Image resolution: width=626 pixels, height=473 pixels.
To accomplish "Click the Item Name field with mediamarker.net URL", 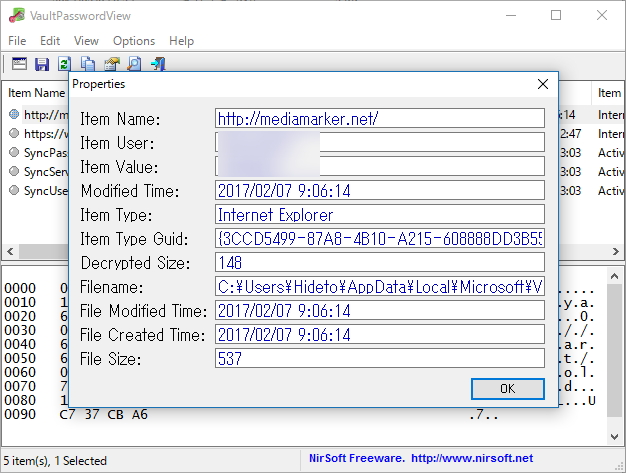I will pyautogui.click(x=380, y=119).
